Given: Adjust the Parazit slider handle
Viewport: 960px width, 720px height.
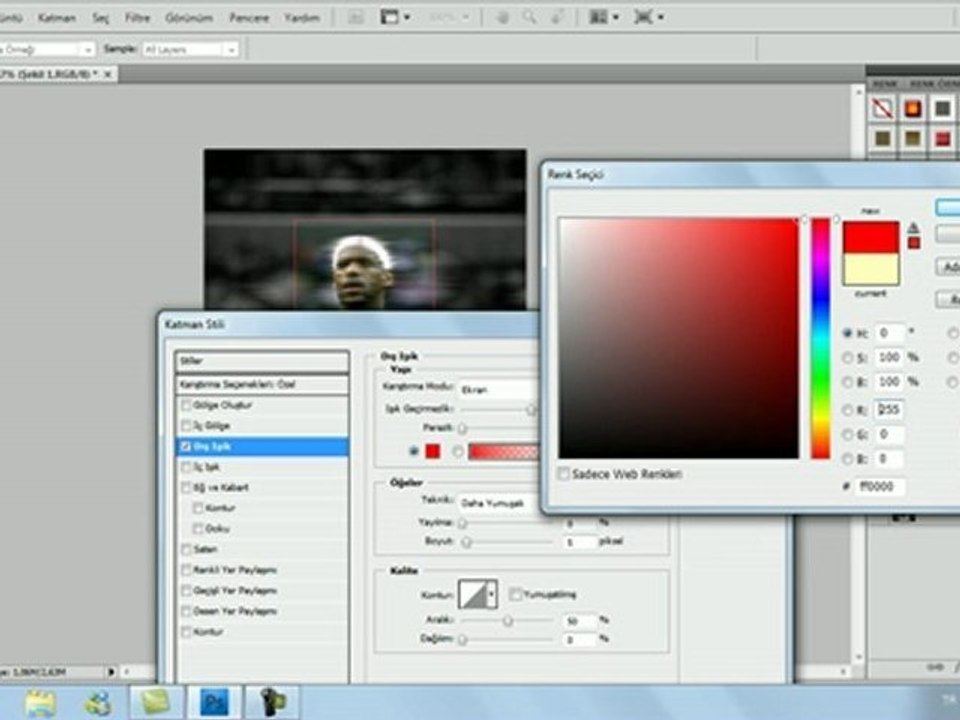Looking at the screenshot, I should [x=463, y=429].
